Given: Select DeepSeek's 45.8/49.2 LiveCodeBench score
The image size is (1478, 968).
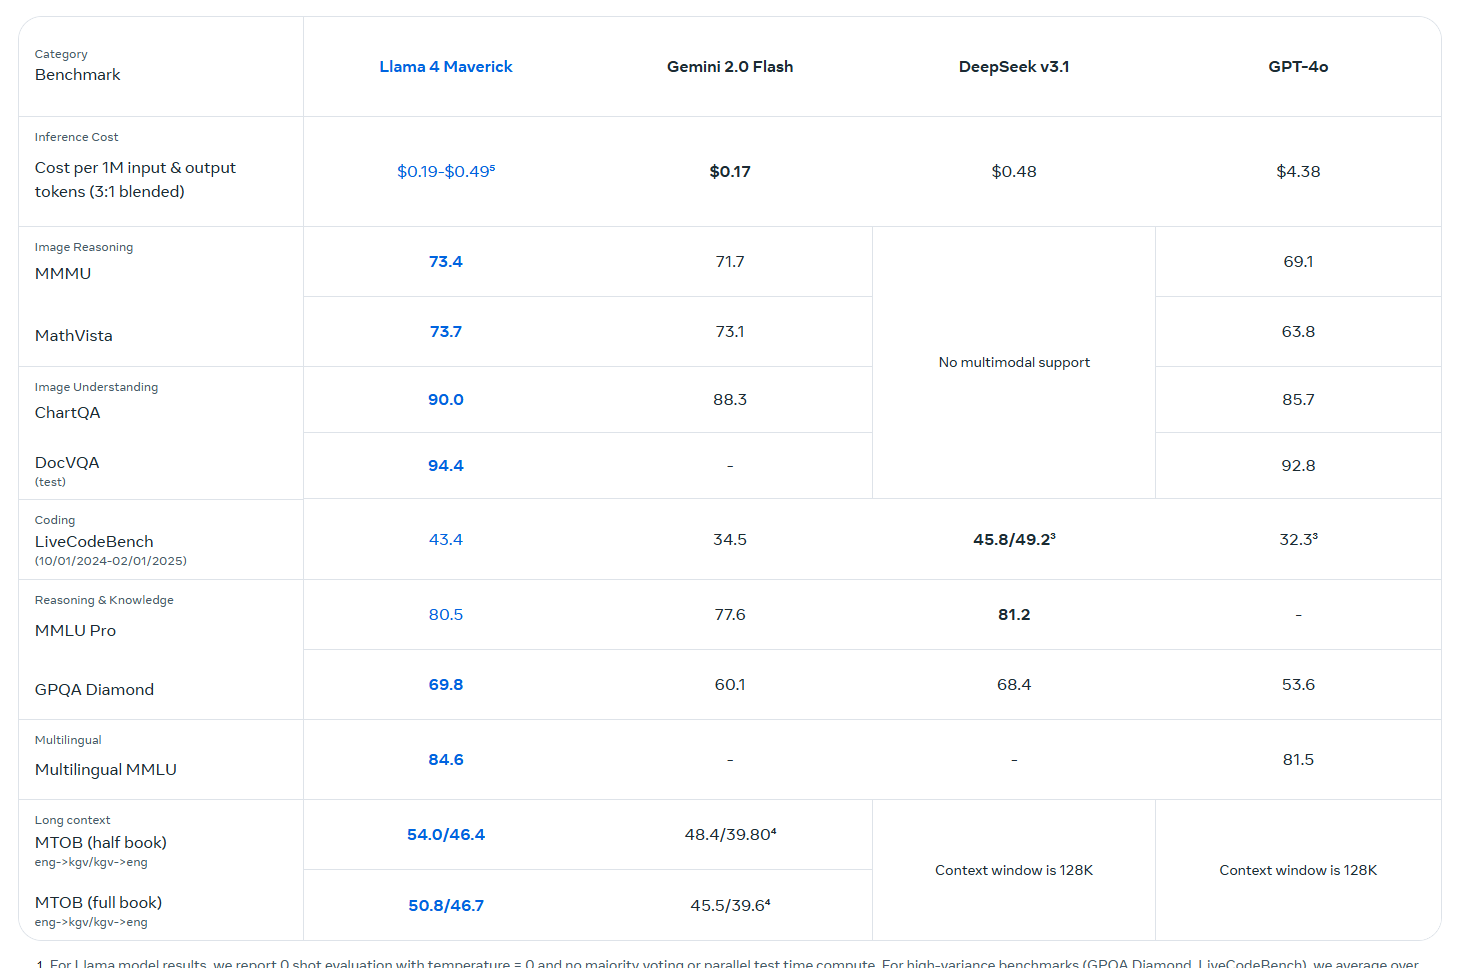Looking at the screenshot, I should (x=1013, y=540).
